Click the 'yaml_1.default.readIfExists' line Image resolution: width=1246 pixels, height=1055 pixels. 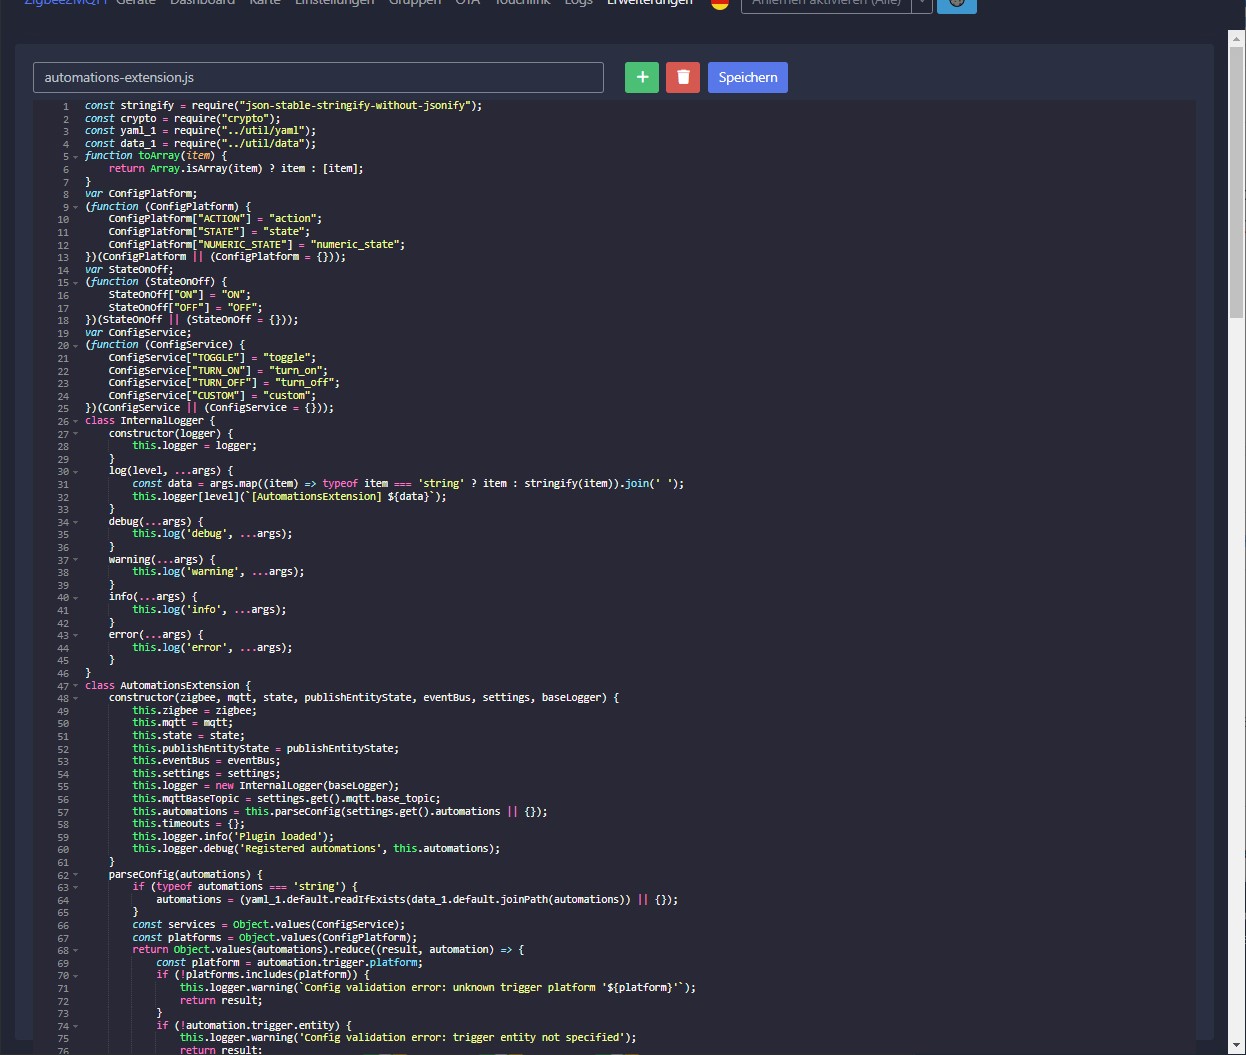pos(417,900)
